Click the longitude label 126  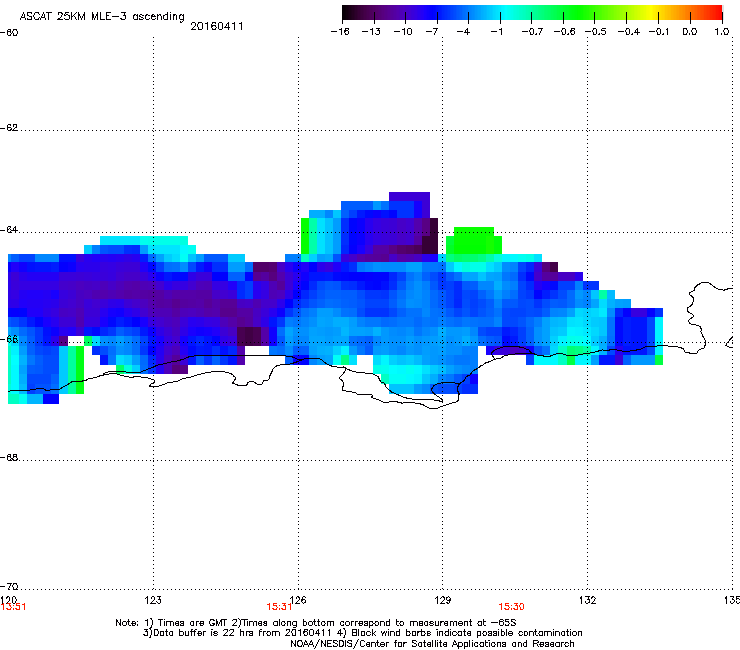(298, 600)
